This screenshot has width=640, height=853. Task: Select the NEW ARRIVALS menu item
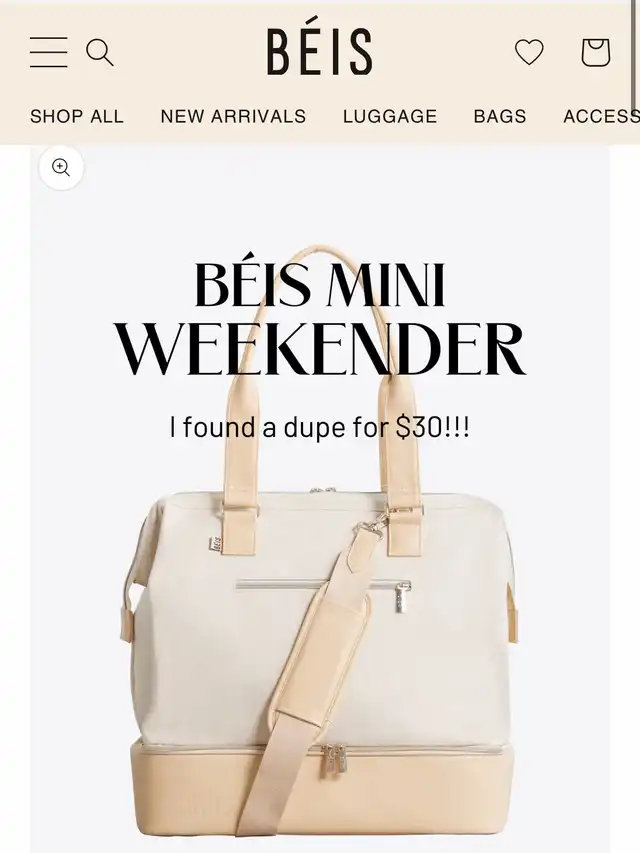[233, 116]
